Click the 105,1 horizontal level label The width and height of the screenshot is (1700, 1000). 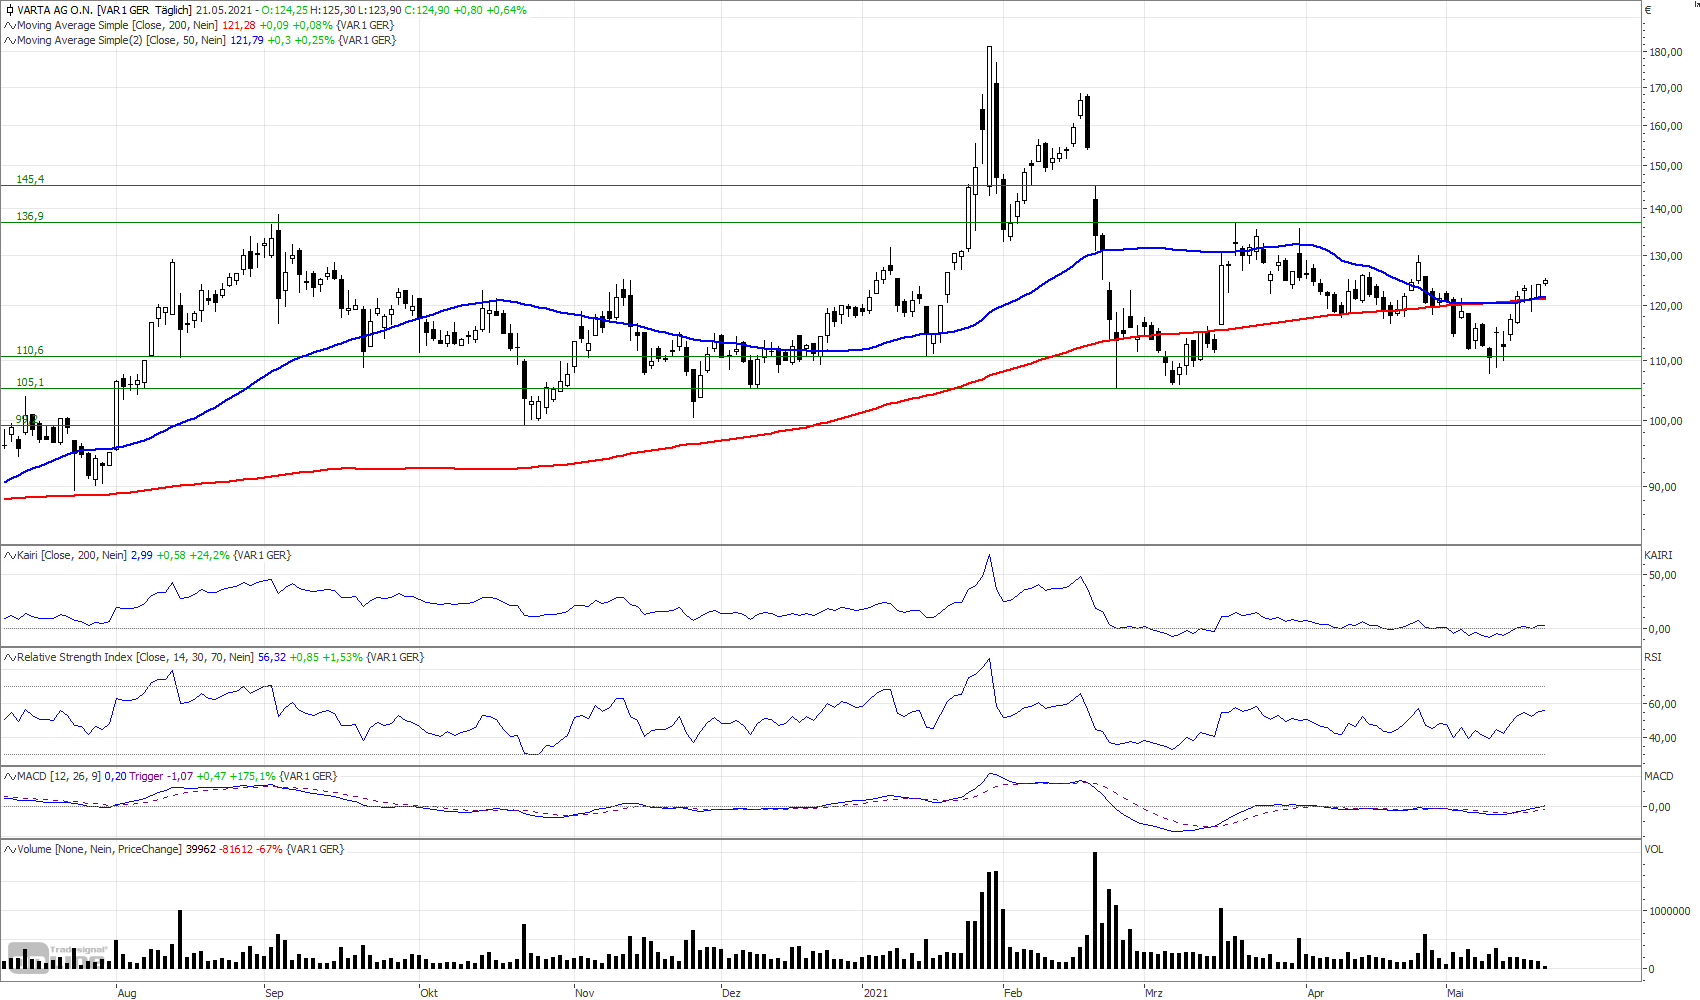pyautogui.click(x=30, y=382)
